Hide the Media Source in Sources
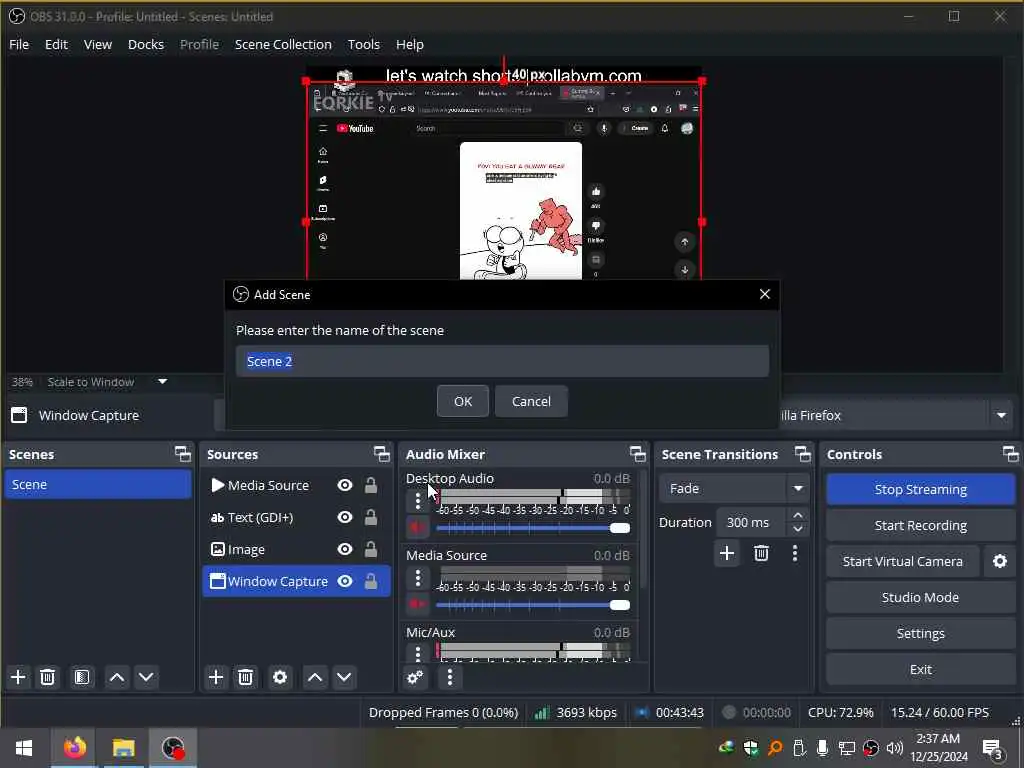The image size is (1024, 768). pos(345,485)
